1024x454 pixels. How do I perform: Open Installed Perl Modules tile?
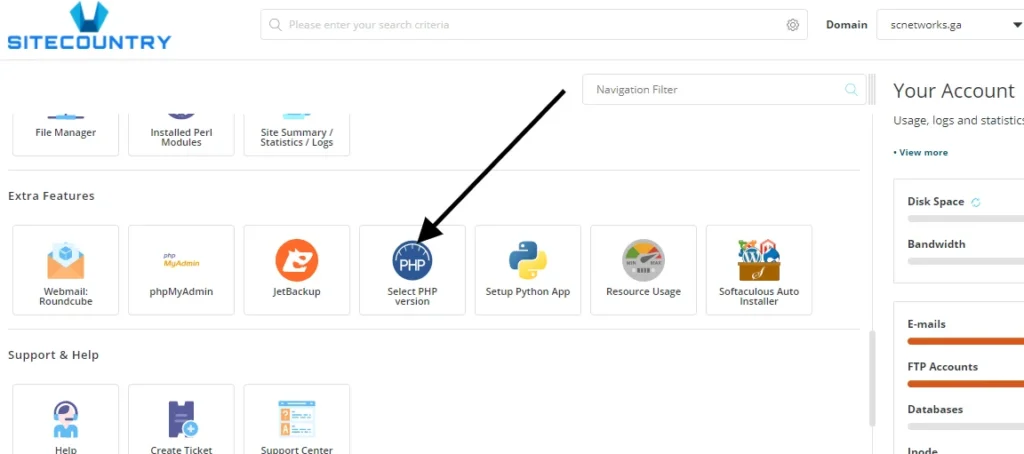(181, 135)
